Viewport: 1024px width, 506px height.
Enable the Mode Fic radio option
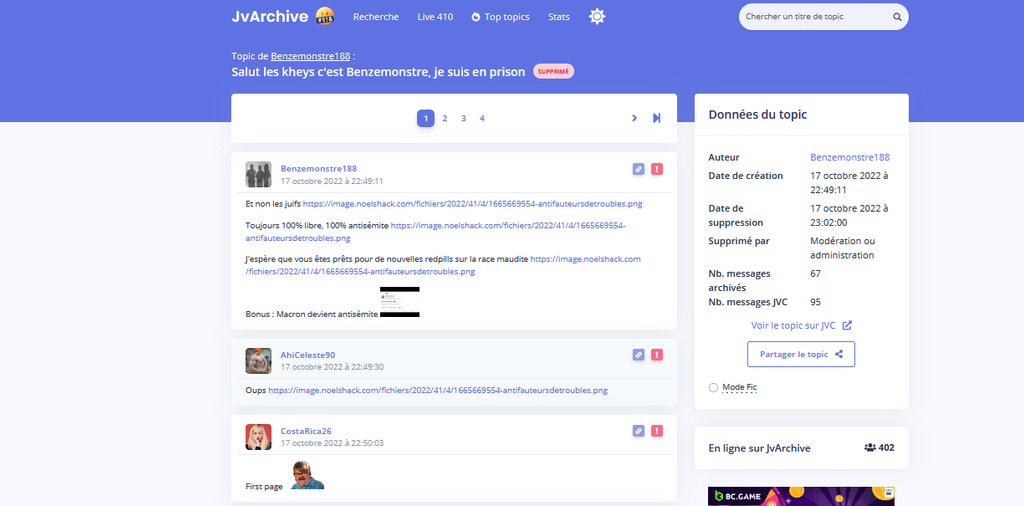[x=713, y=387]
